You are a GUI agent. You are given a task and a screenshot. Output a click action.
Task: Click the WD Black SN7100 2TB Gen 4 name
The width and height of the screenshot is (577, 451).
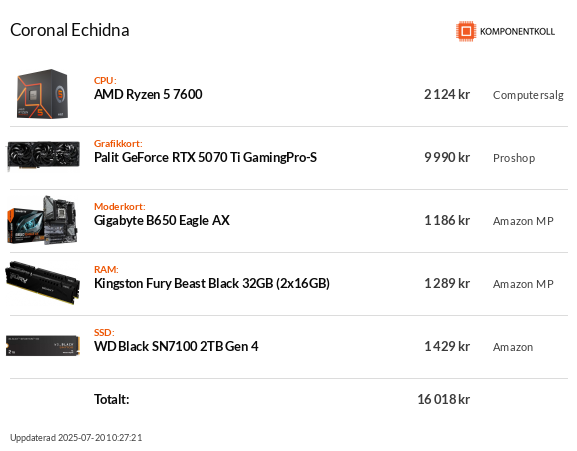[x=176, y=346]
